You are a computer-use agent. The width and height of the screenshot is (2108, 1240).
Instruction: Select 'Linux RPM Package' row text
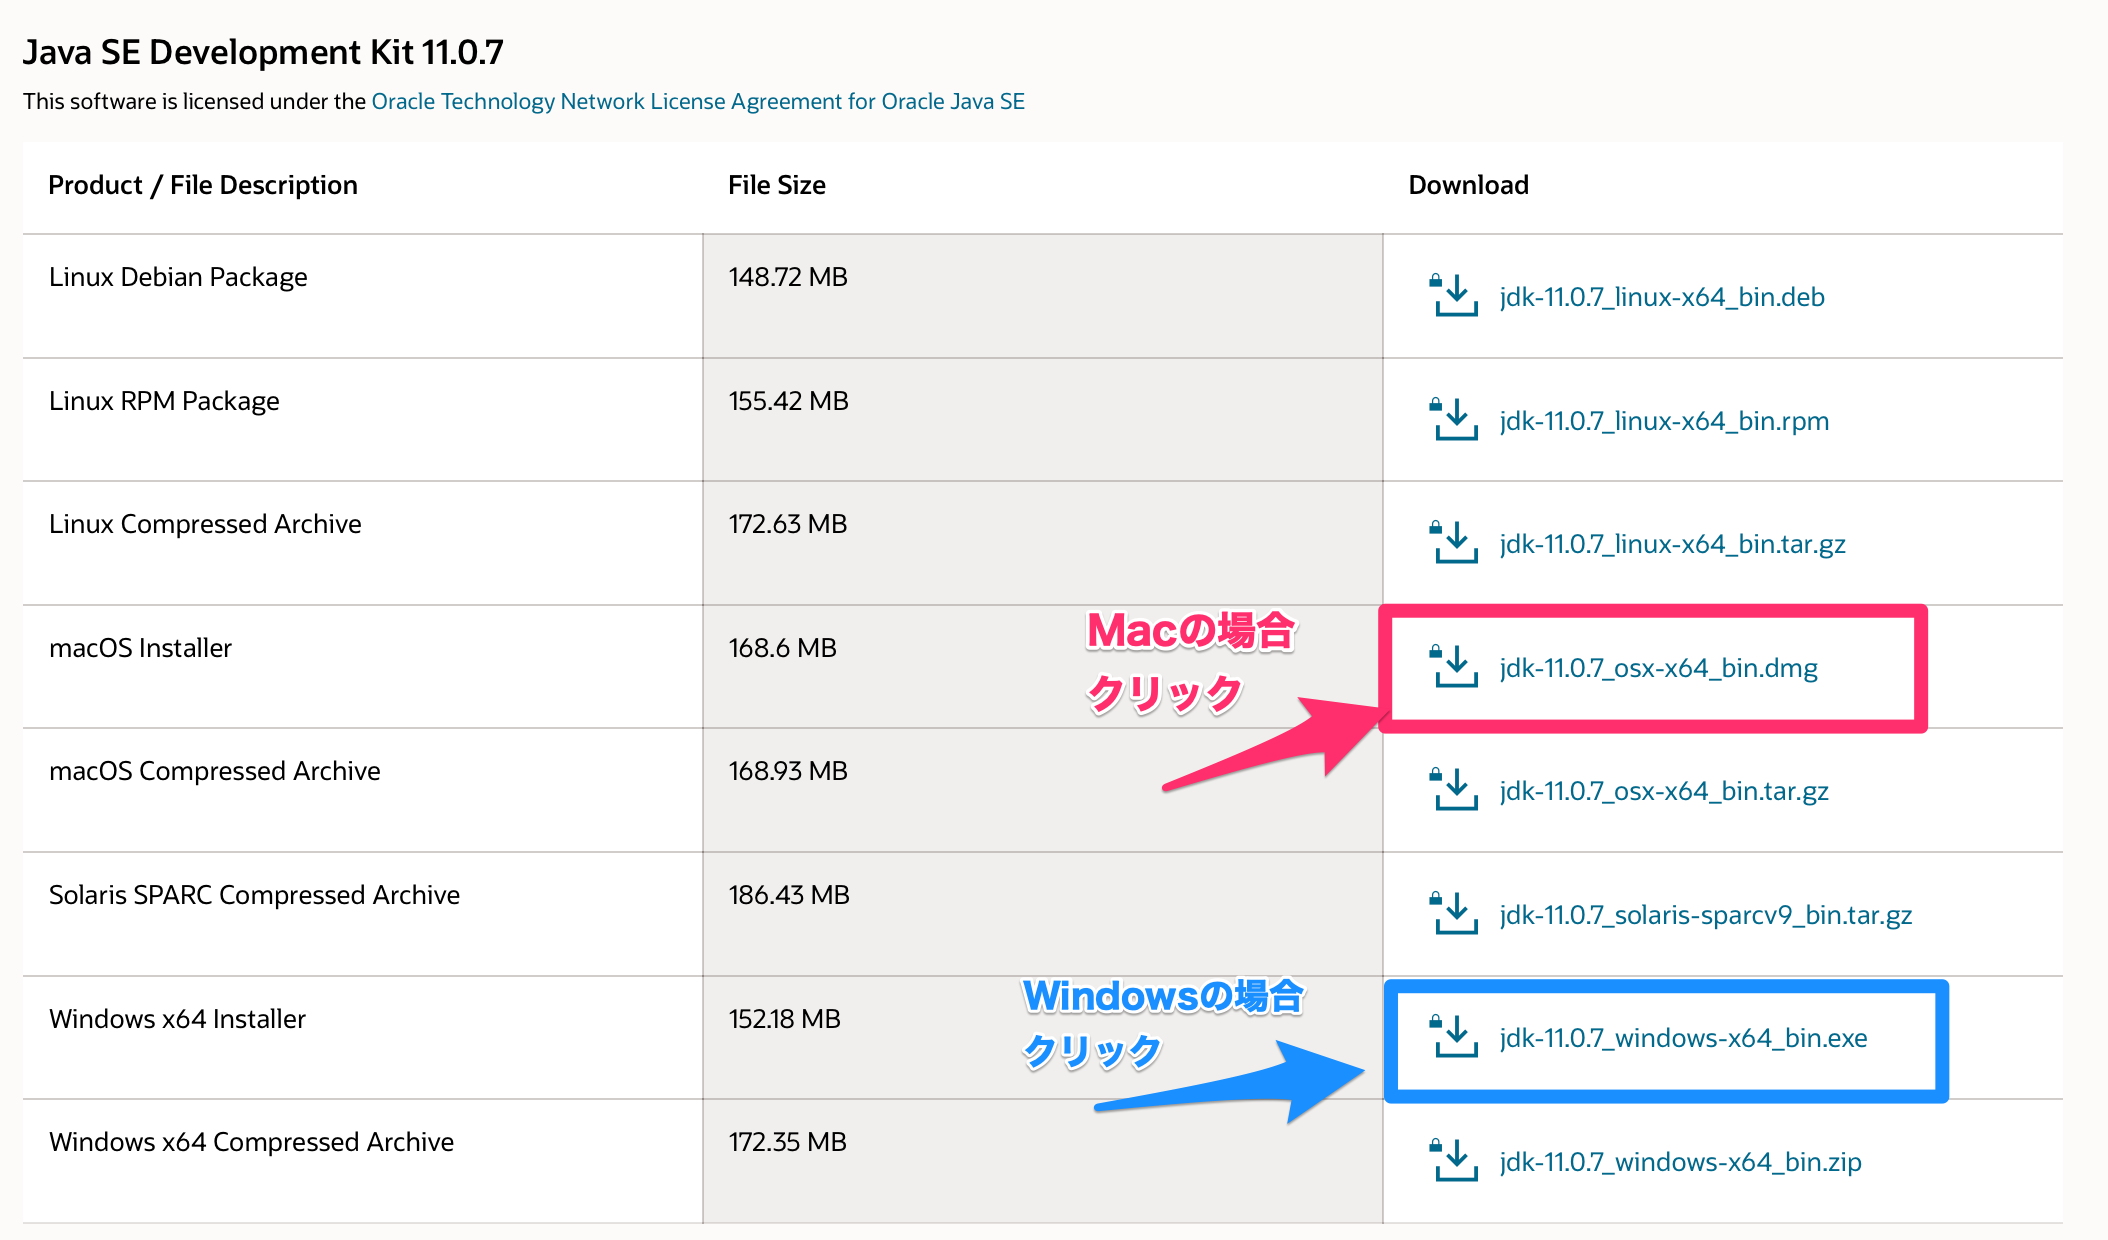click(164, 401)
